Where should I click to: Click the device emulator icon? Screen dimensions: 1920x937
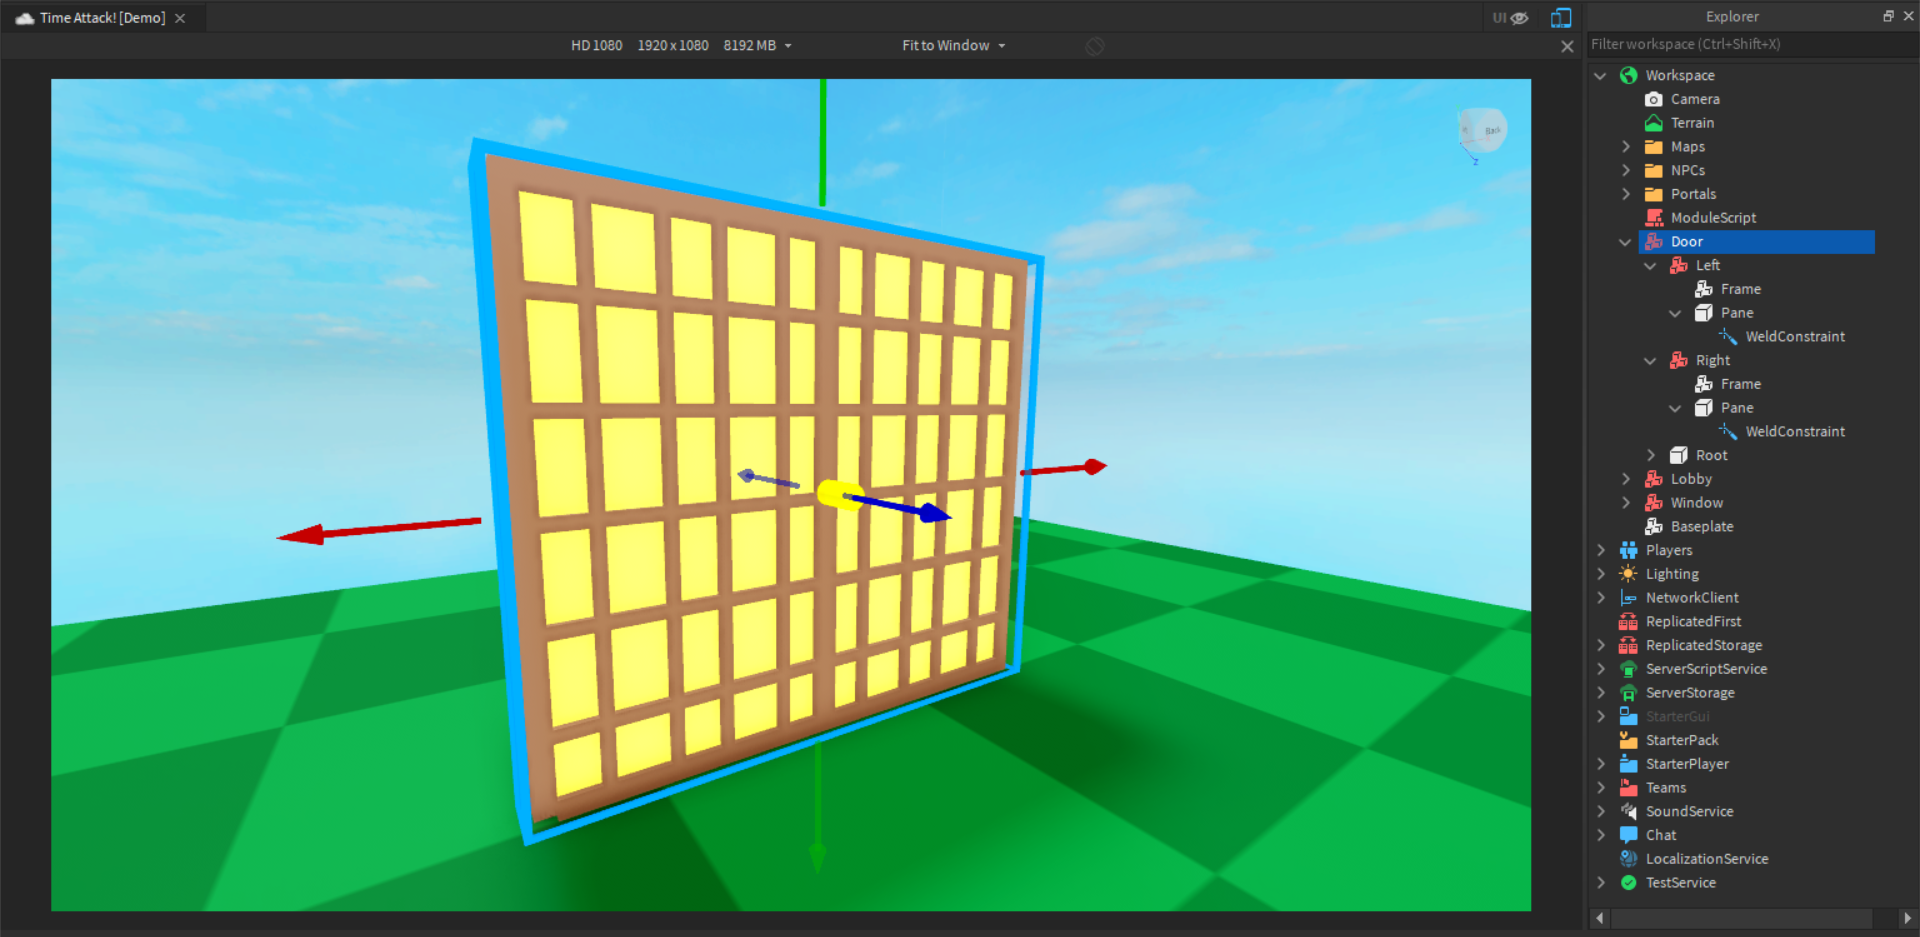tap(1561, 18)
